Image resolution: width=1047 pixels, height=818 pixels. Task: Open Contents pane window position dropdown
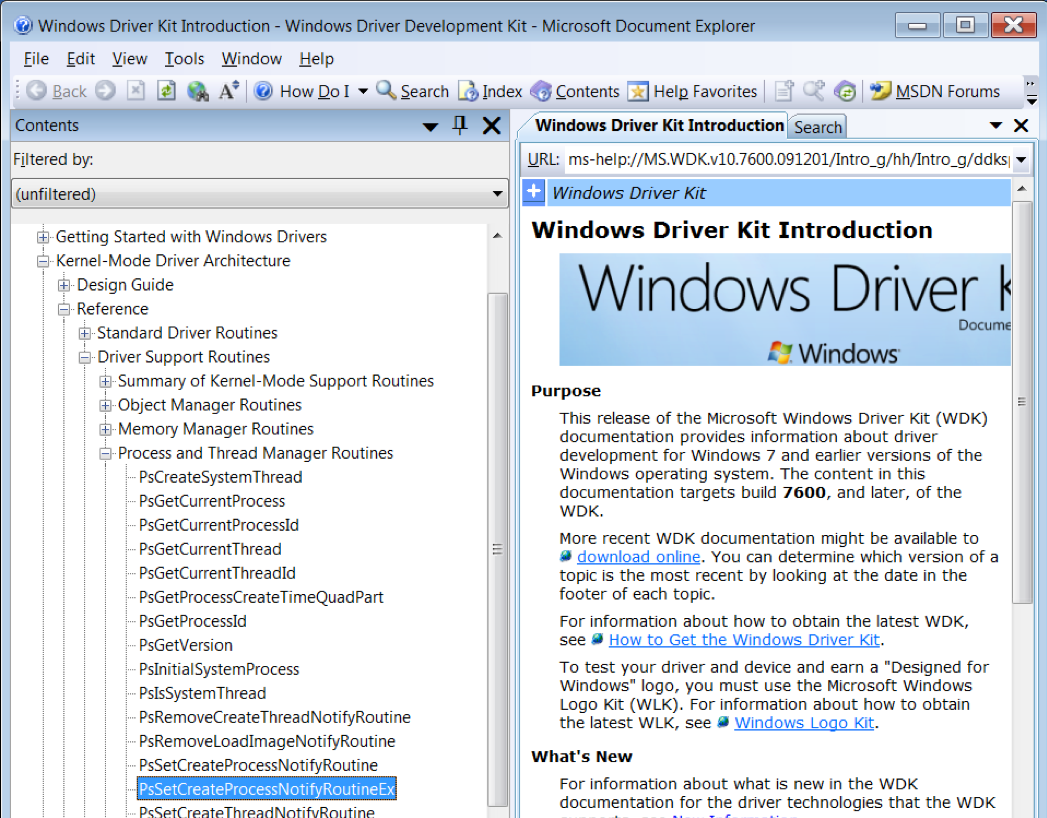coord(431,126)
